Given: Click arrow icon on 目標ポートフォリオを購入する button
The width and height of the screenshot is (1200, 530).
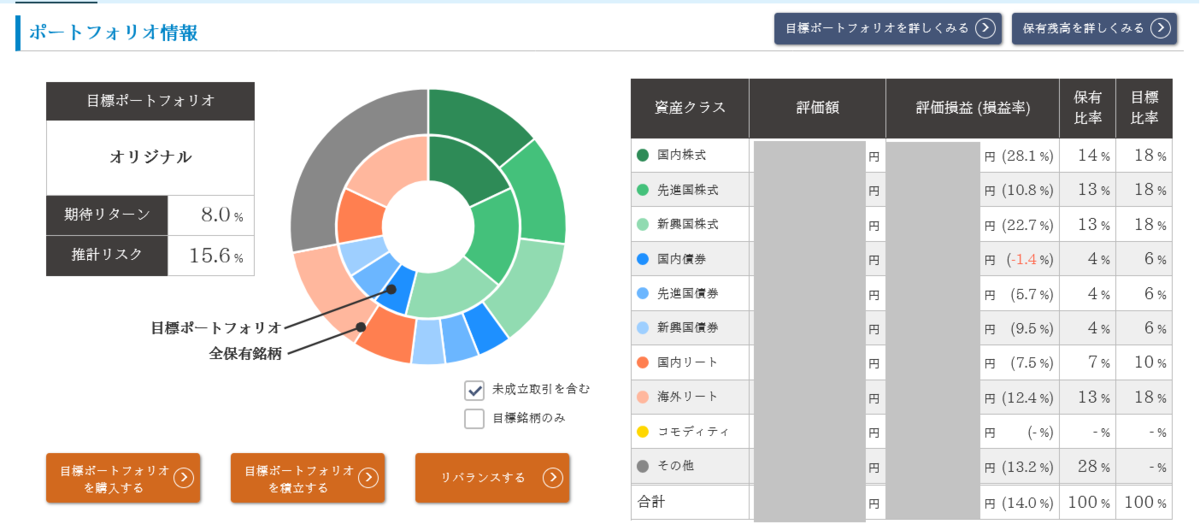Looking at the screenshot, I should (x=183, y=478).
